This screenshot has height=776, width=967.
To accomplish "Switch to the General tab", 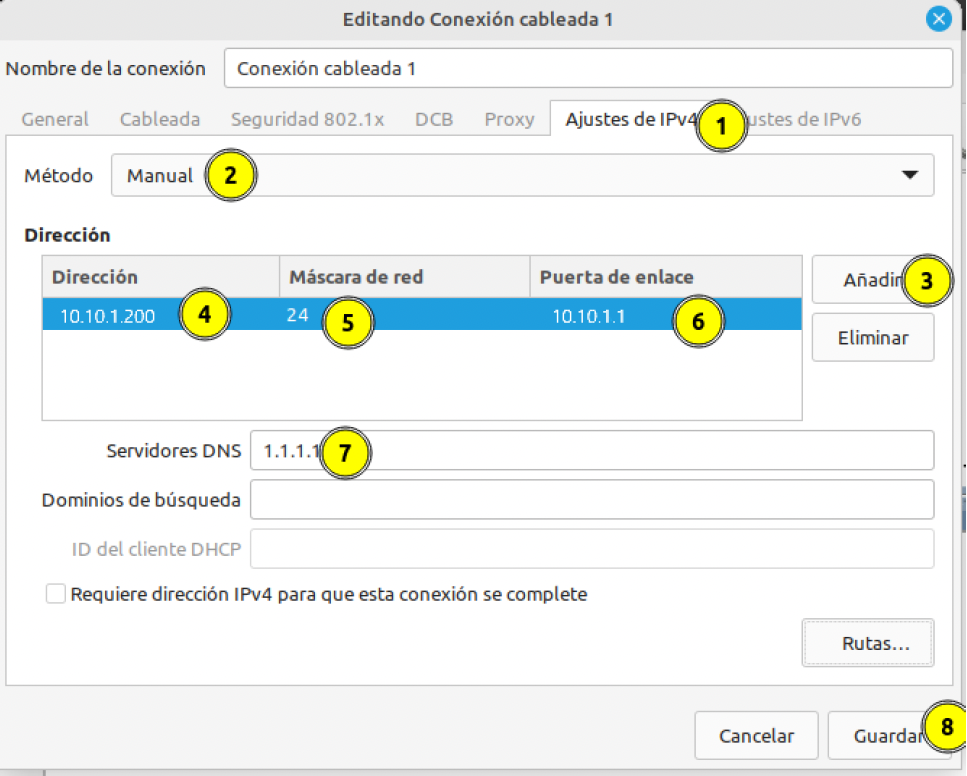I will click(x=54, y=118).
